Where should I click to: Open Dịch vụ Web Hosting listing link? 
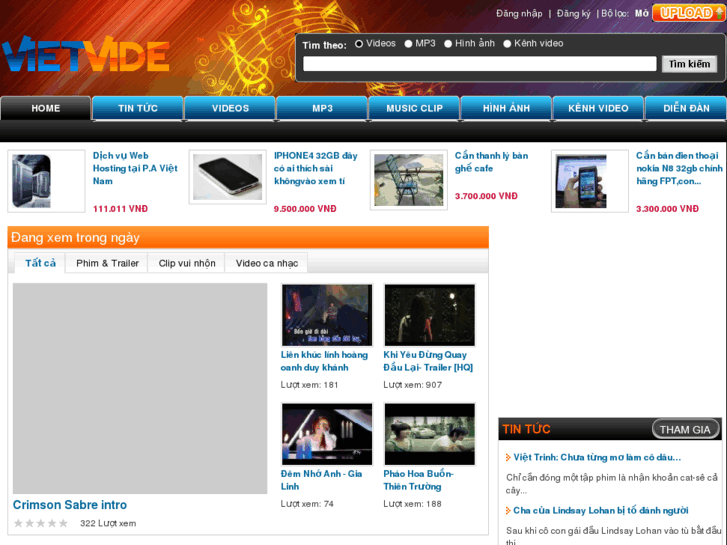point(135,168)
